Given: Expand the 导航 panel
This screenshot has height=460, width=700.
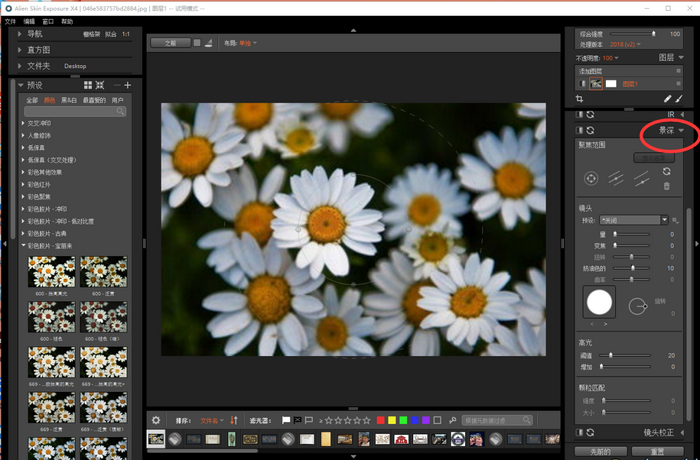Looking at the screenshot, I should point(21,34).
